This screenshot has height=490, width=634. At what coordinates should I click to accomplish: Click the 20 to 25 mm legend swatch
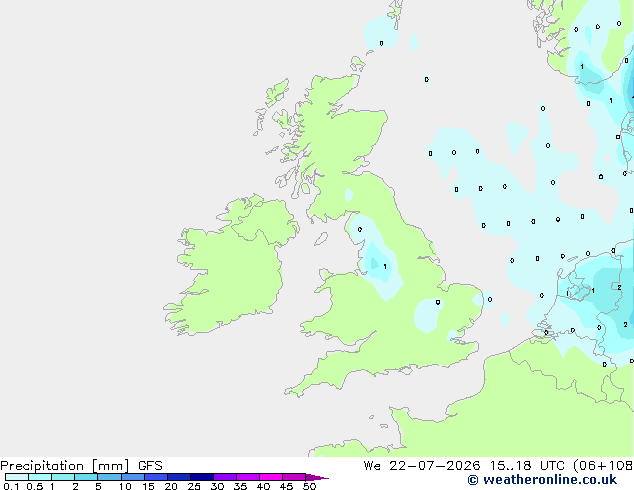[179, 477]
